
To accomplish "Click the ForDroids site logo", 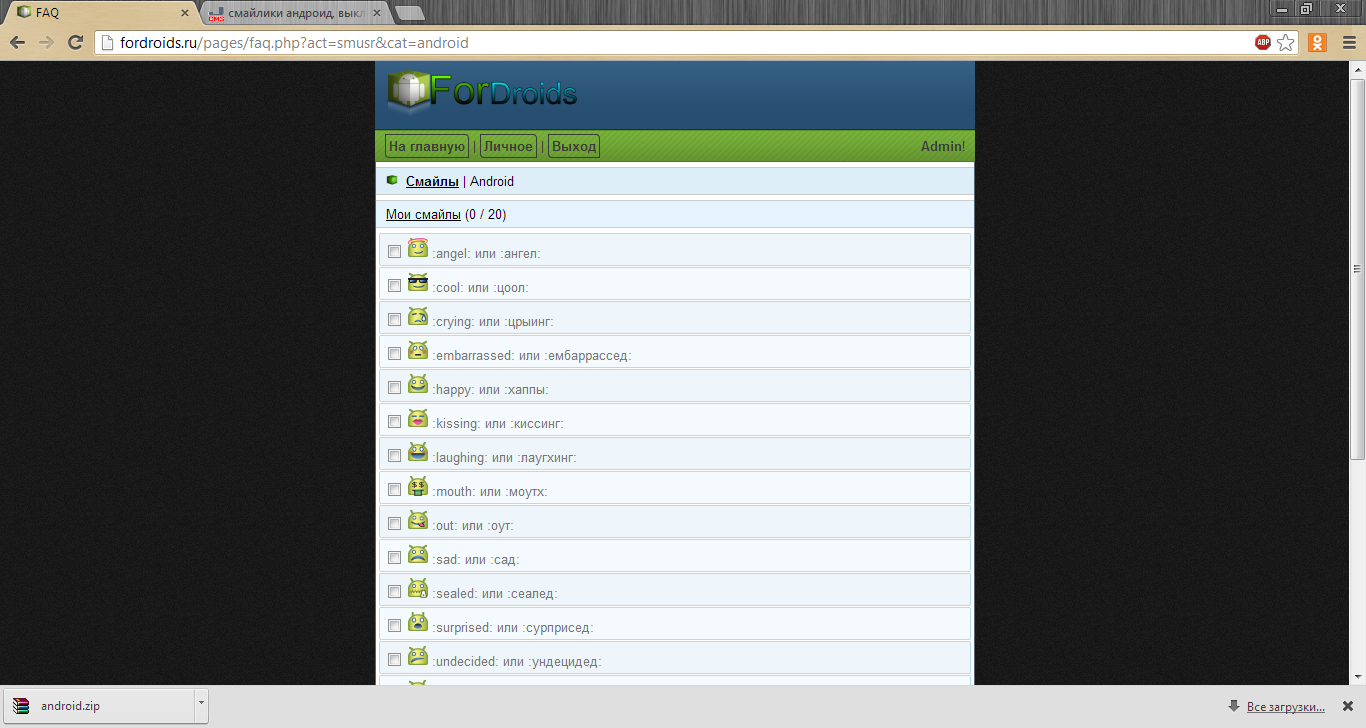I will (483, 93).
